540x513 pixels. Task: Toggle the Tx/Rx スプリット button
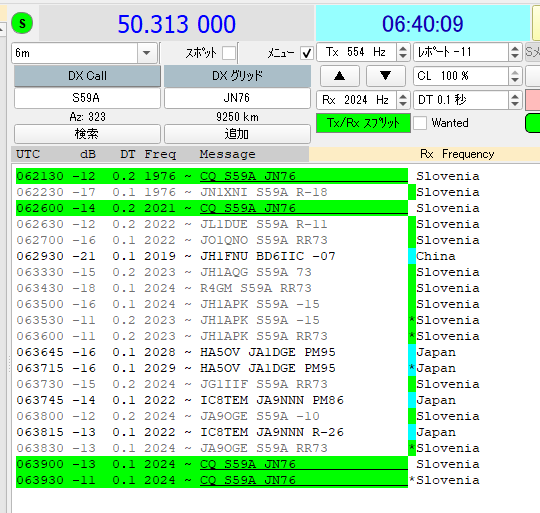[x=363, y=123]
